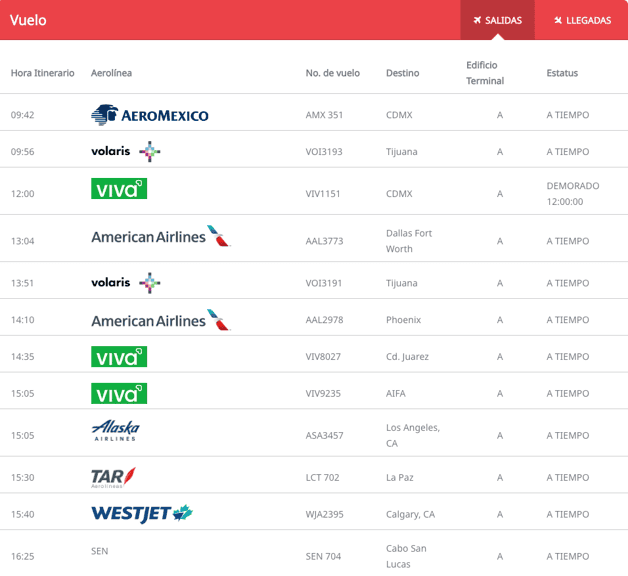
Task: Click the DEMORADO status for VIV1151
Action: point(573,186)
